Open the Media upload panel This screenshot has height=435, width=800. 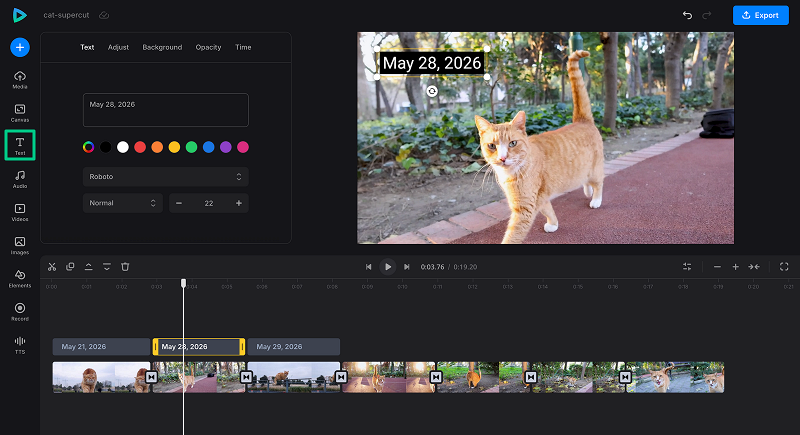click(20, 80)
